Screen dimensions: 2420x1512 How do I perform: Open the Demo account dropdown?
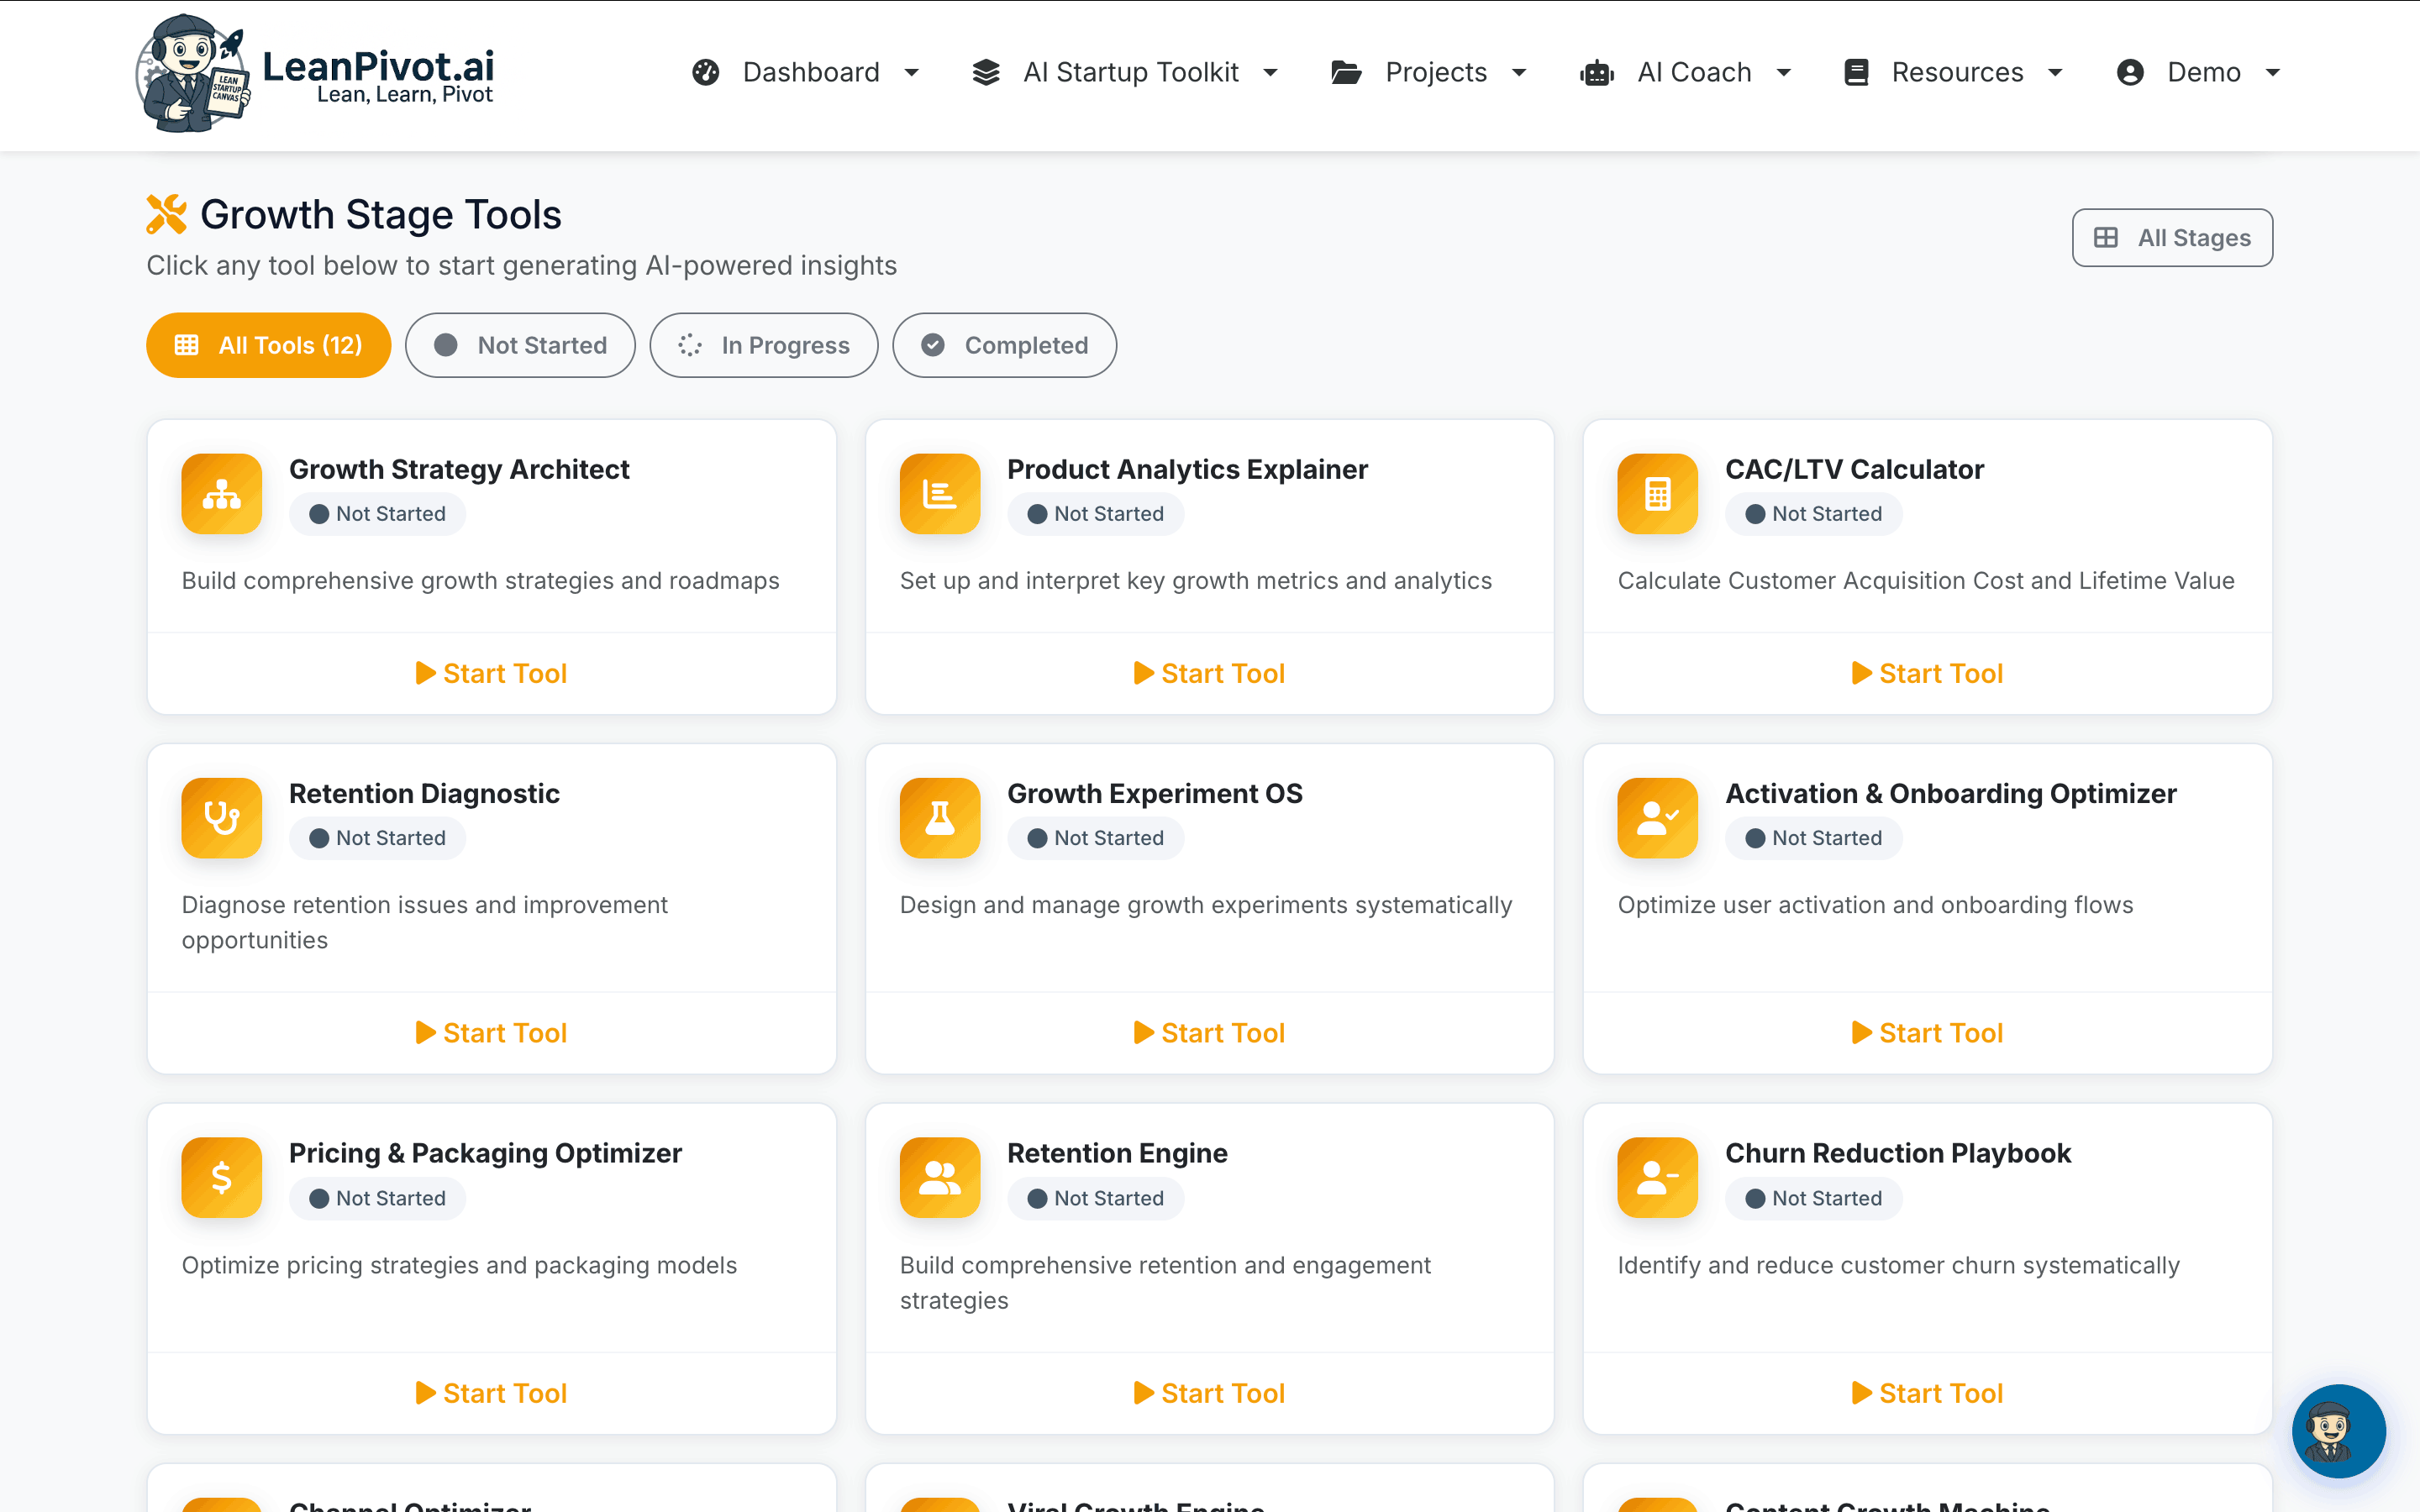click(2200, 72)
